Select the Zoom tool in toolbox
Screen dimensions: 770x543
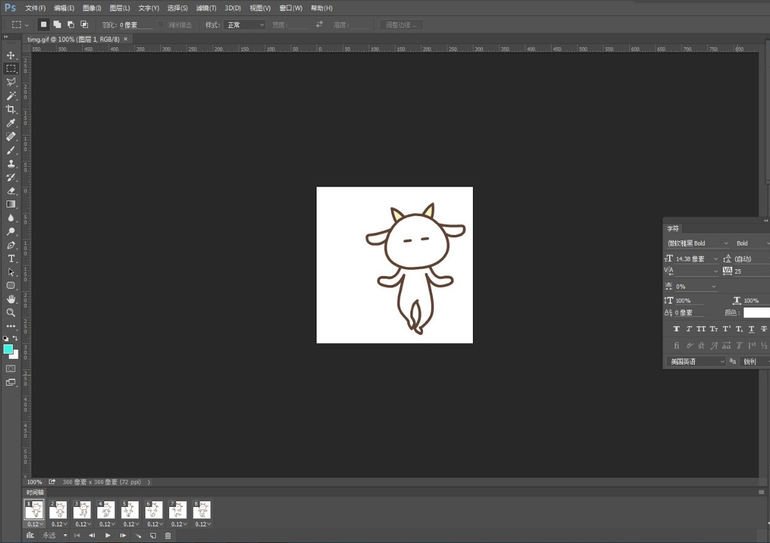pos(11,312)
